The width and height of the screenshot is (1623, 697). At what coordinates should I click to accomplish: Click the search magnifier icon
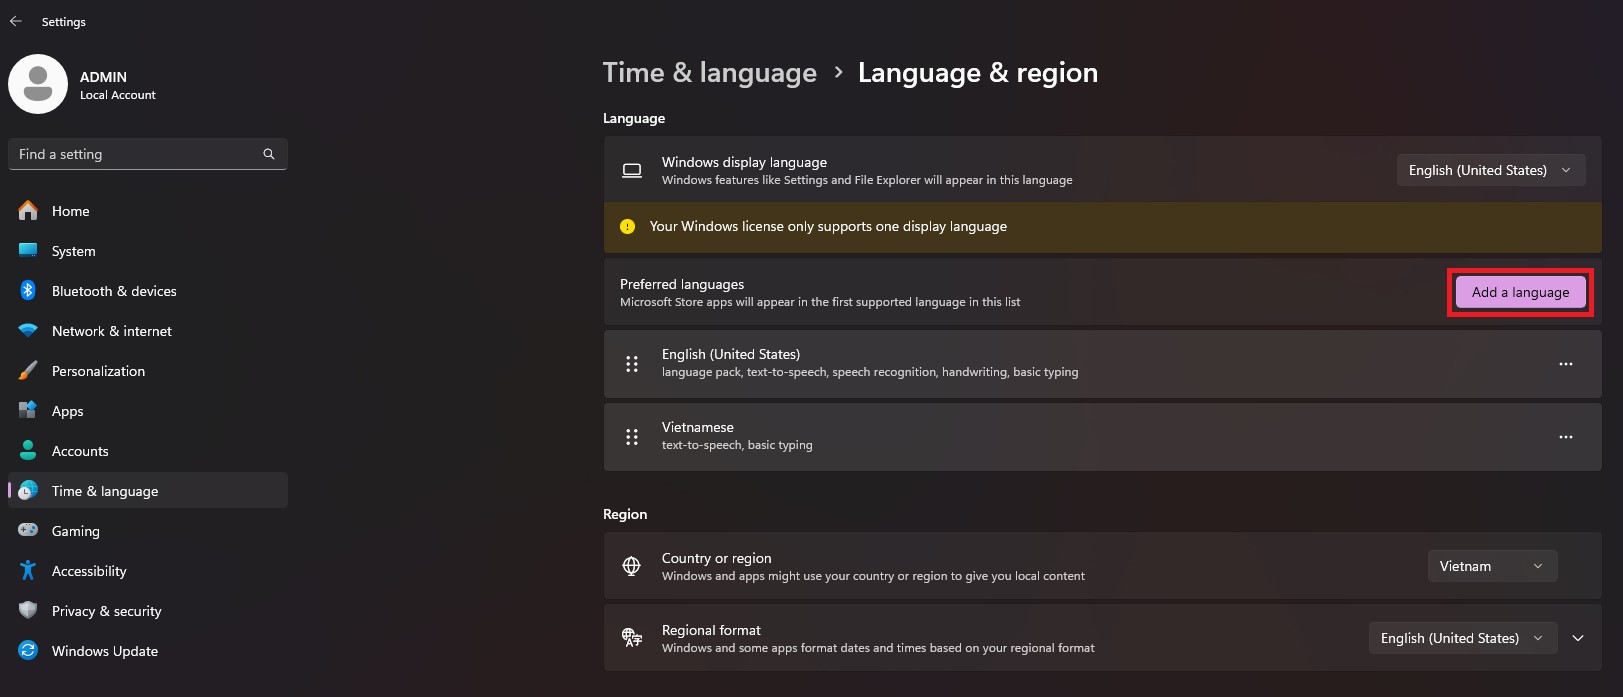(x=269, y=154)
